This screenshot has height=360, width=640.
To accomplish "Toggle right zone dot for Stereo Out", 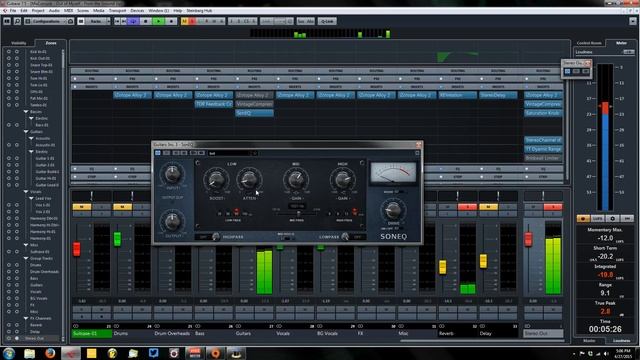I will click(17, 338).
